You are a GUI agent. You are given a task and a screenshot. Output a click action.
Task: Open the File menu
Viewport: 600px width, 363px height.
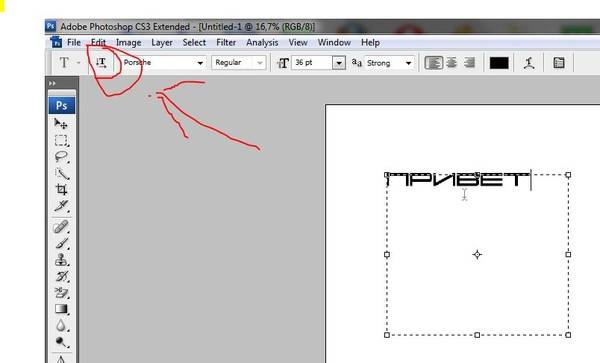(x=74, y=42)
